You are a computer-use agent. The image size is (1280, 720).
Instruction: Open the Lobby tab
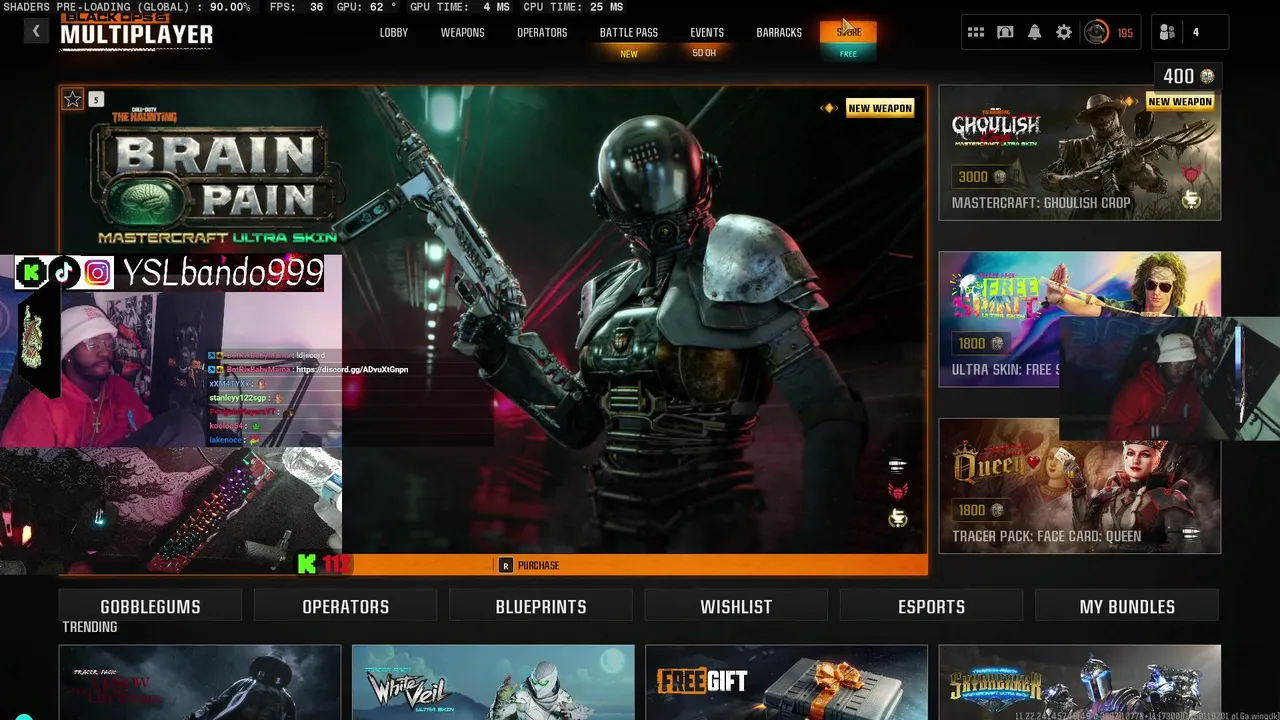pos(394,32)
